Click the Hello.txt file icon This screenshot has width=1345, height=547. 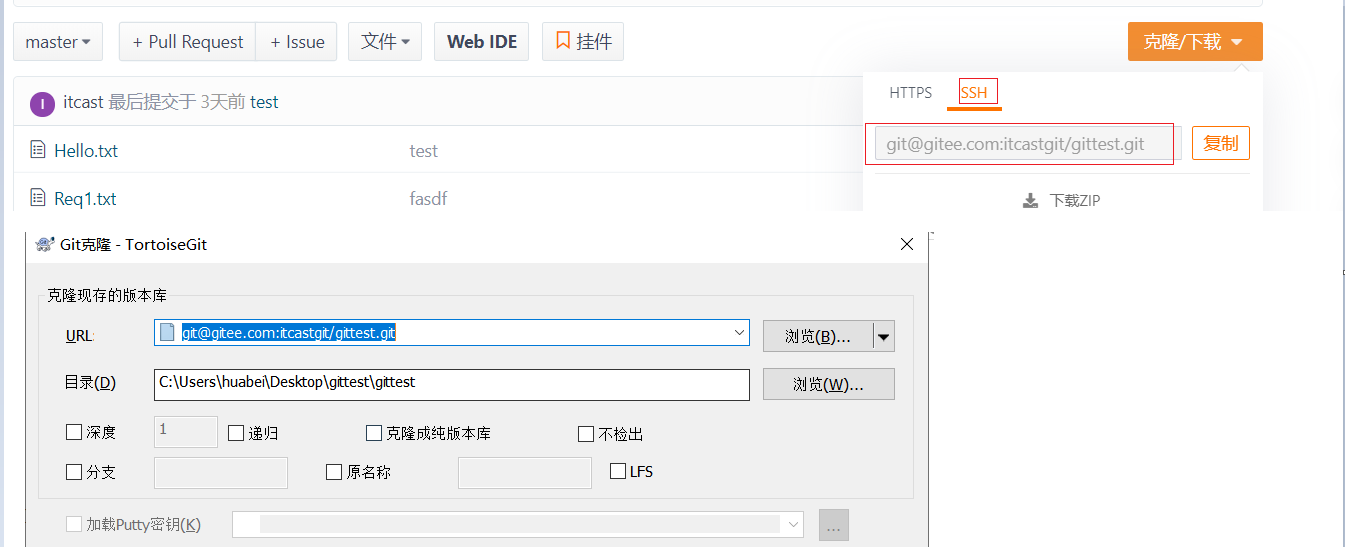(38, 150)
